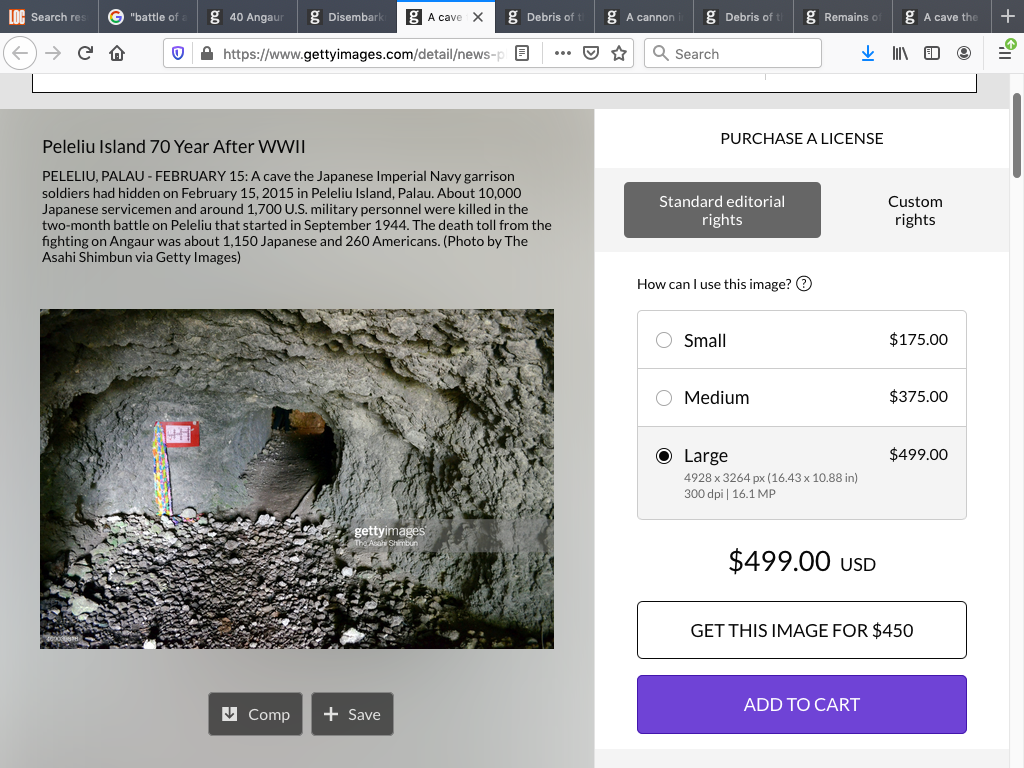Open the Downloads panel
This screenshot has width=1024, height=768.
click(867, 53)
